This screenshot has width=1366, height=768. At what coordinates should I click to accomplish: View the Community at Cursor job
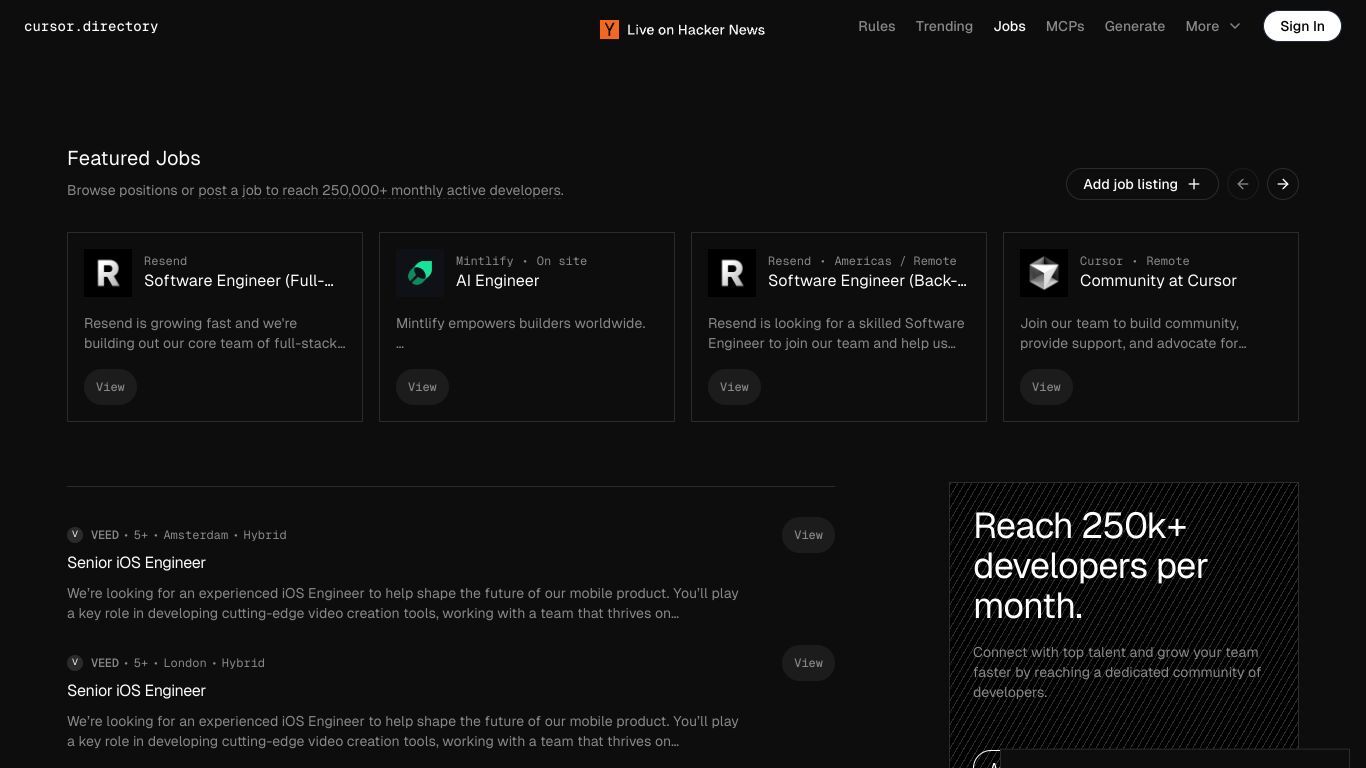(1046, 387)
